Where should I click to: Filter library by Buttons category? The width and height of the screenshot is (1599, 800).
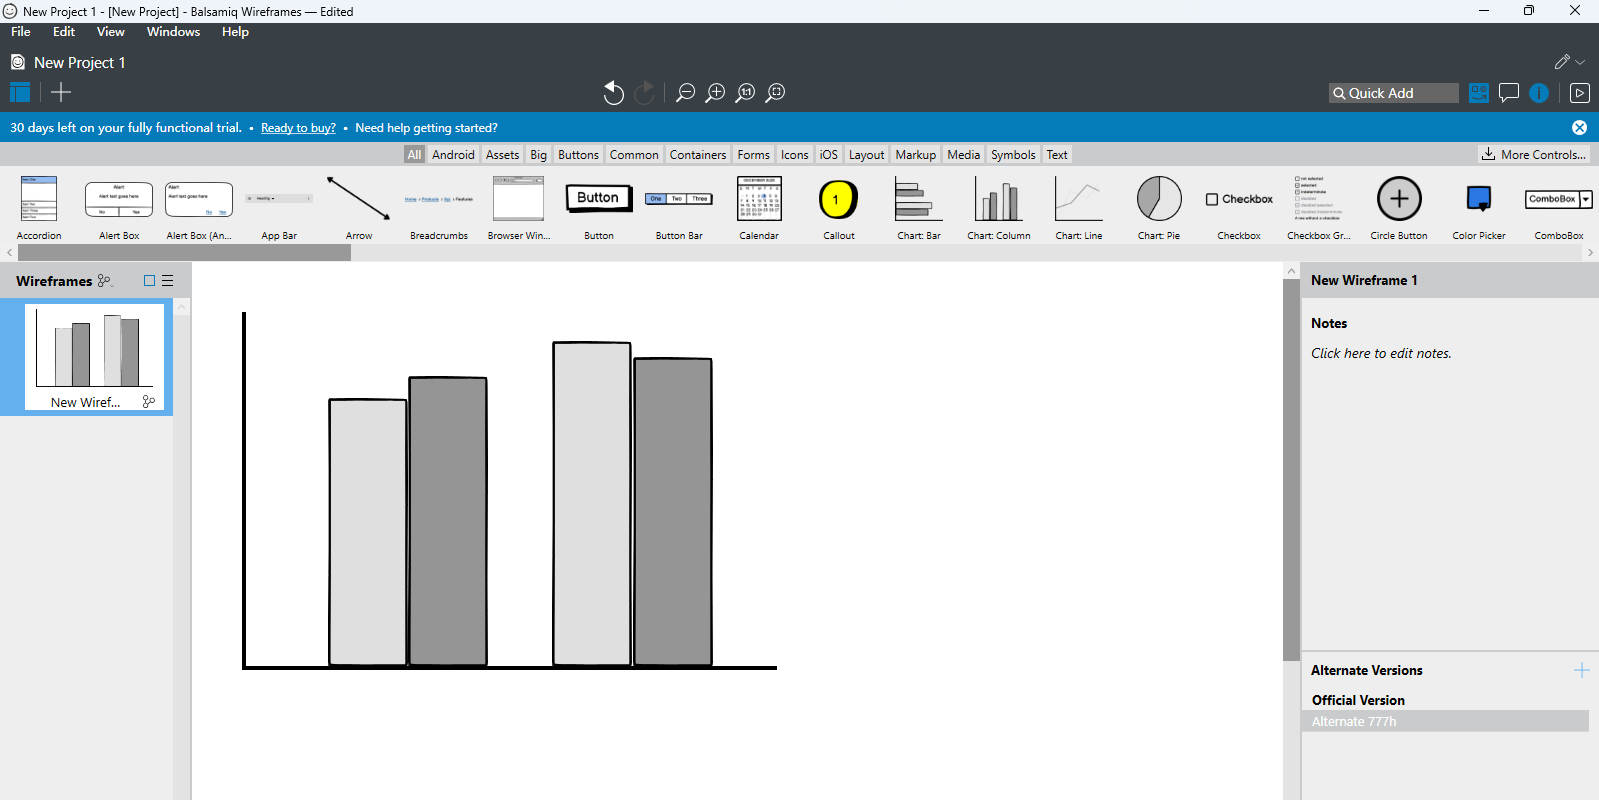[578, 155]
